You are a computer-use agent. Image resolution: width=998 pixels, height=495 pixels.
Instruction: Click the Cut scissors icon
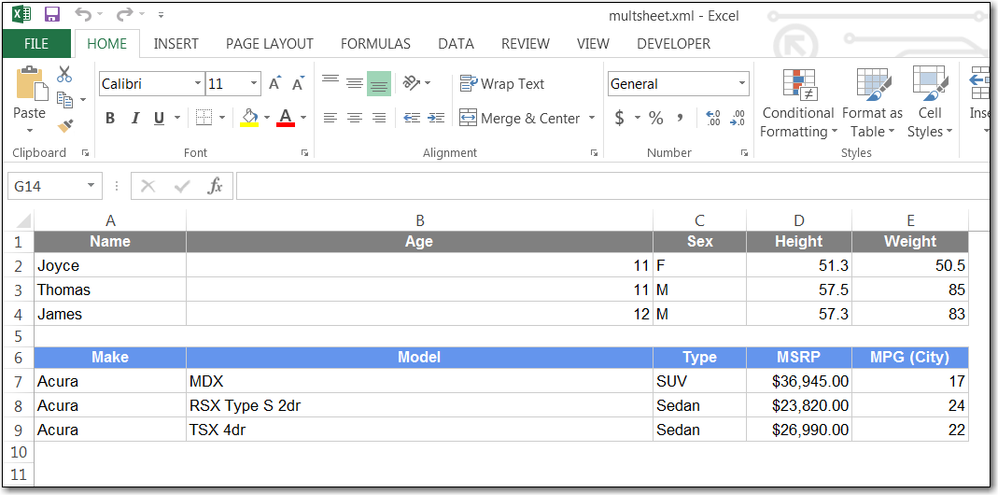pos(65,74)
